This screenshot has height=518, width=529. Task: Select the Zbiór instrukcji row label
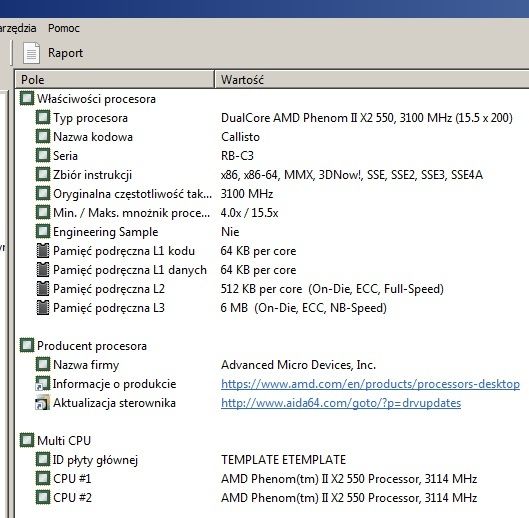(92, 175)
